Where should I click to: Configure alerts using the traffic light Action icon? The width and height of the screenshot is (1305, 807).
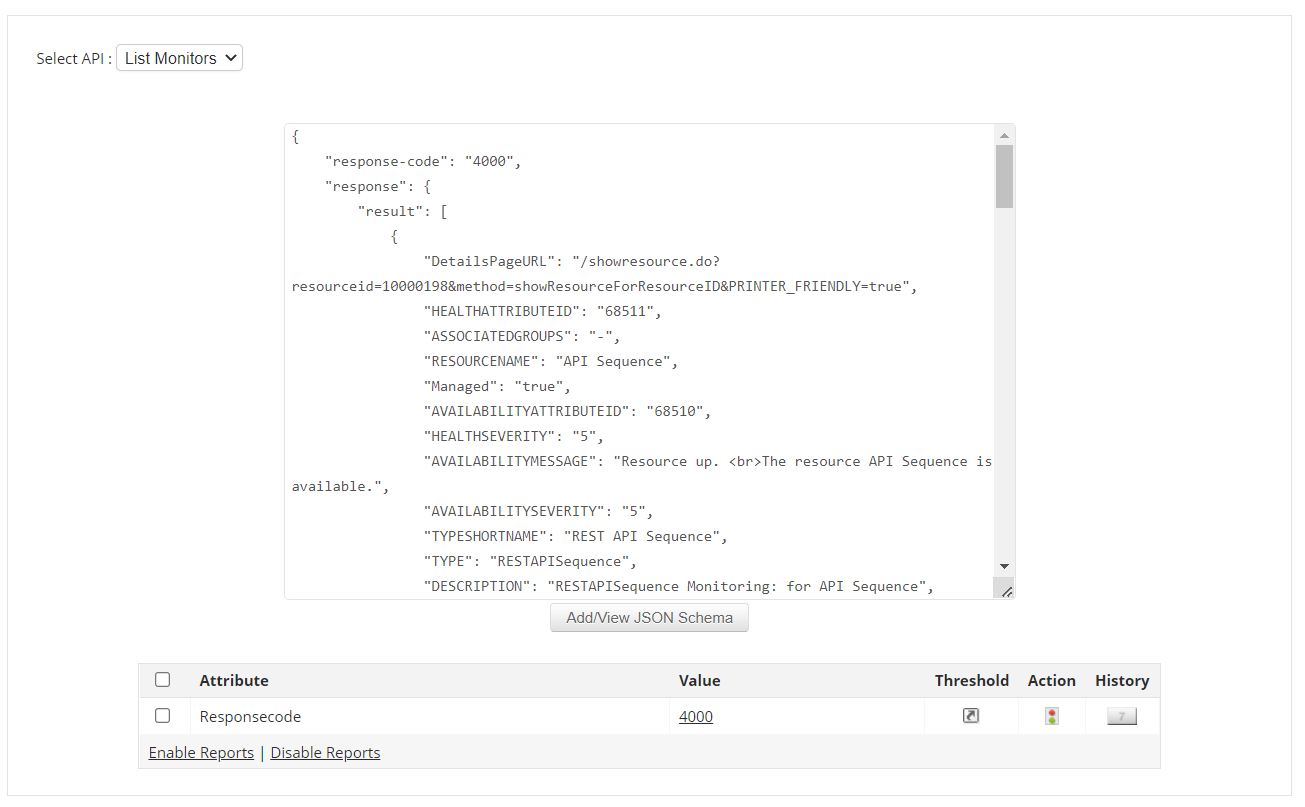[x=1051, y=716]
